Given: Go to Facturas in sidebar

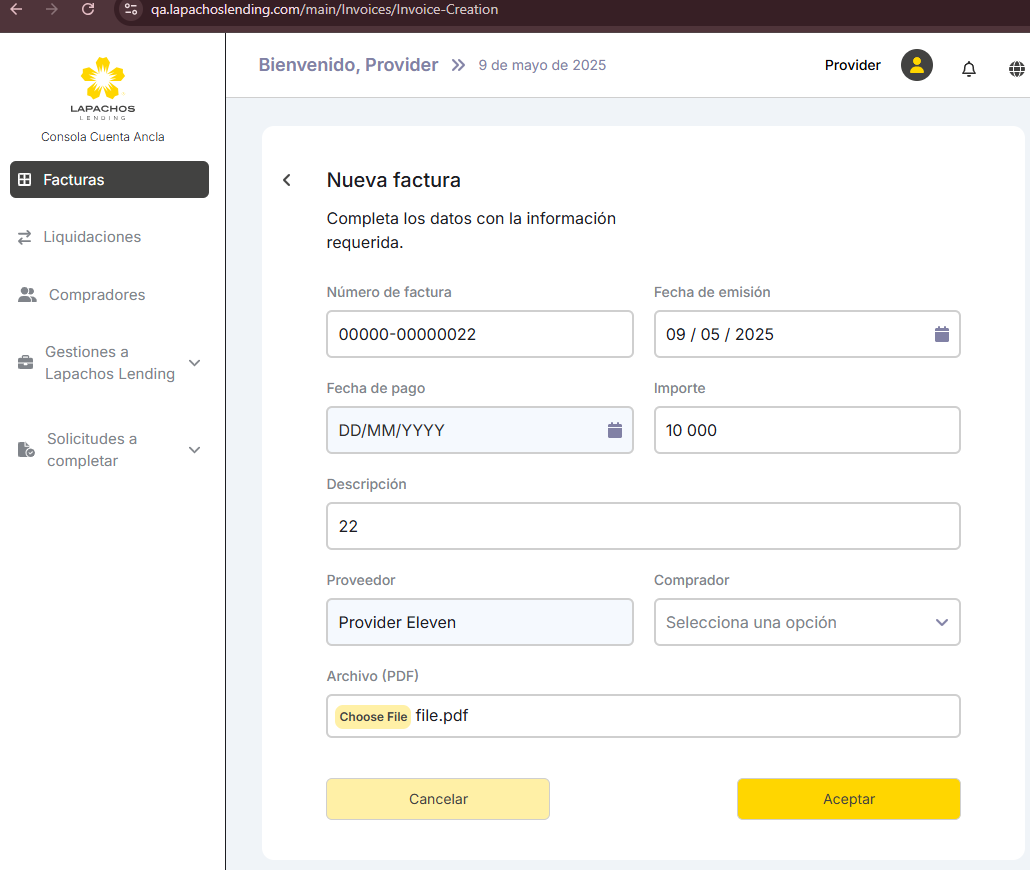Looking at the screenshot, I should click(109, 180).
